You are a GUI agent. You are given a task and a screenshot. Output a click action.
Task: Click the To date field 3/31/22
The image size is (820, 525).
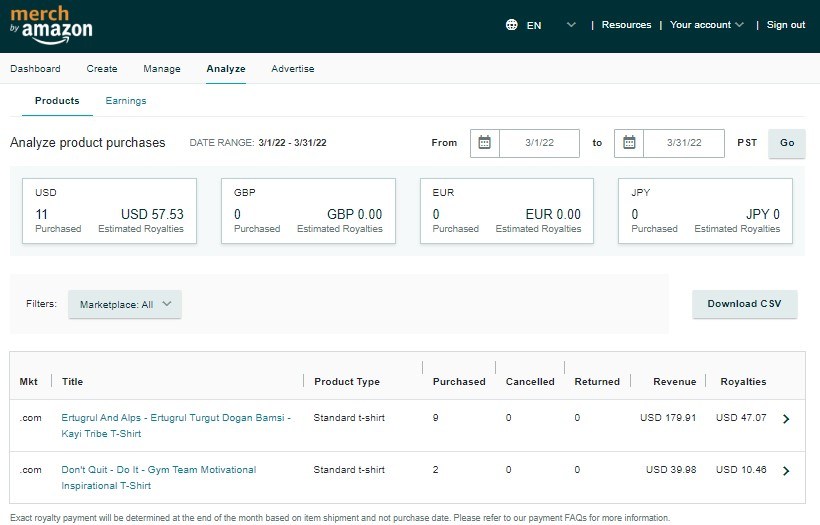tap(684, 143)
